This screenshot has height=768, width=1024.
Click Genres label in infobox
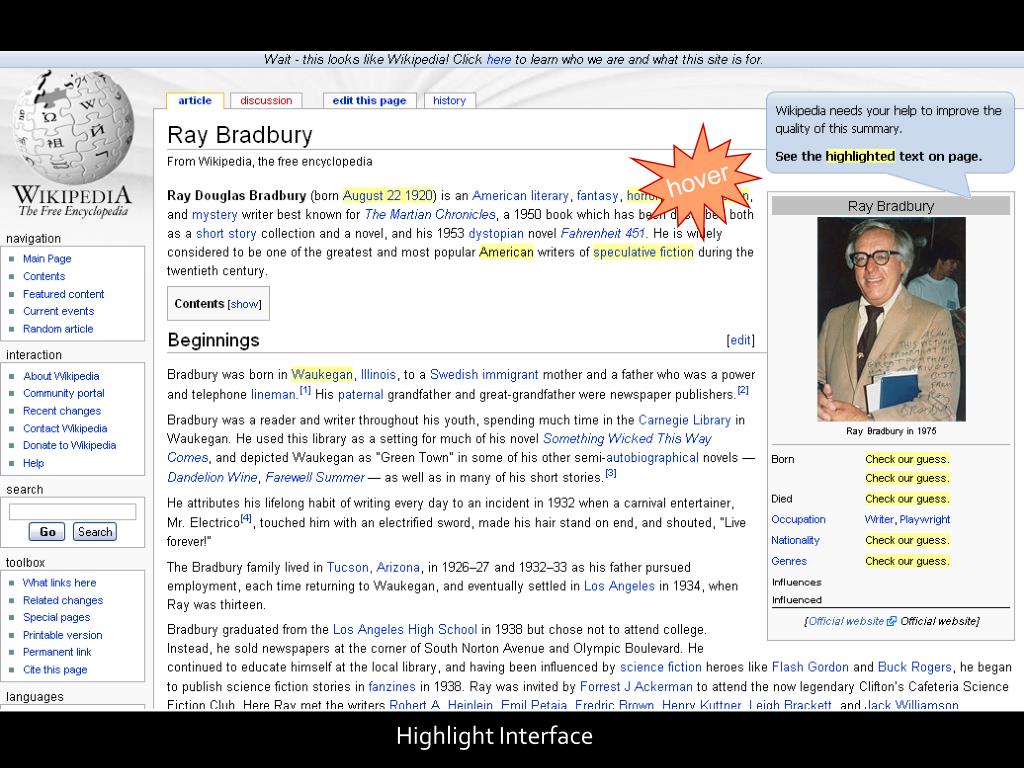click(789, 561)
